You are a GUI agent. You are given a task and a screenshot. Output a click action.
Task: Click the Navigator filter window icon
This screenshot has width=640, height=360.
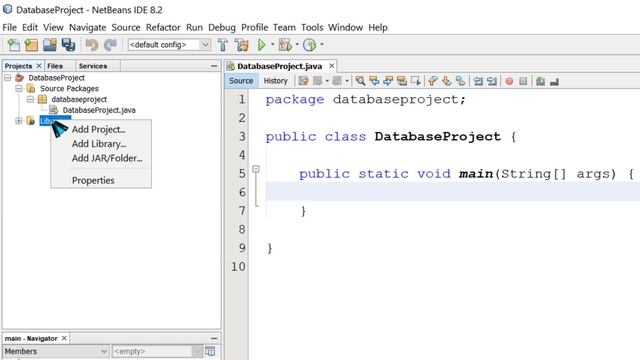tap(210, 351)
